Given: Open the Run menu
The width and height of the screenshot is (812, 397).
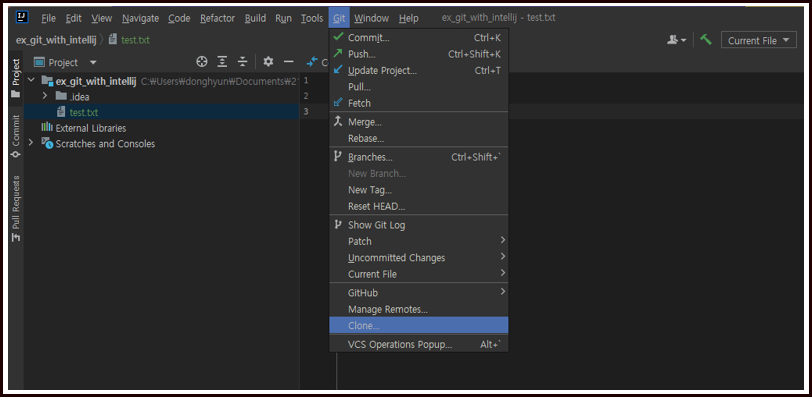Looking at the screenshot, I should 283,18.
